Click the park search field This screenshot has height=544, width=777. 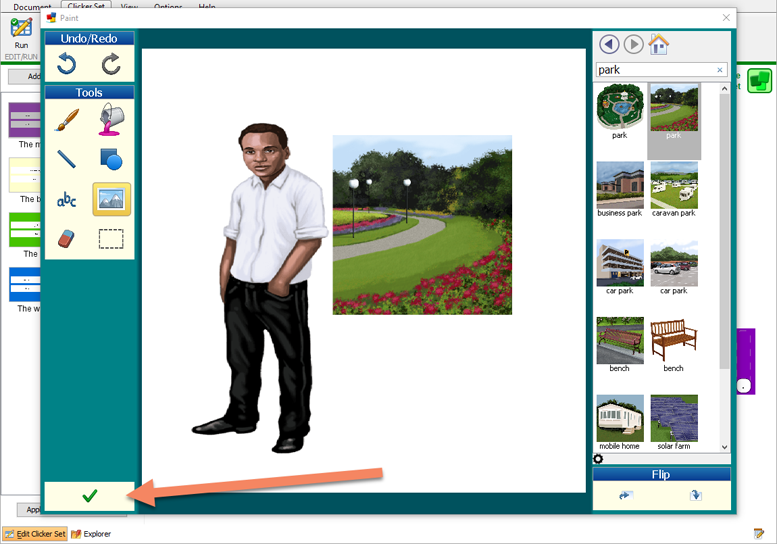[654, 70]
